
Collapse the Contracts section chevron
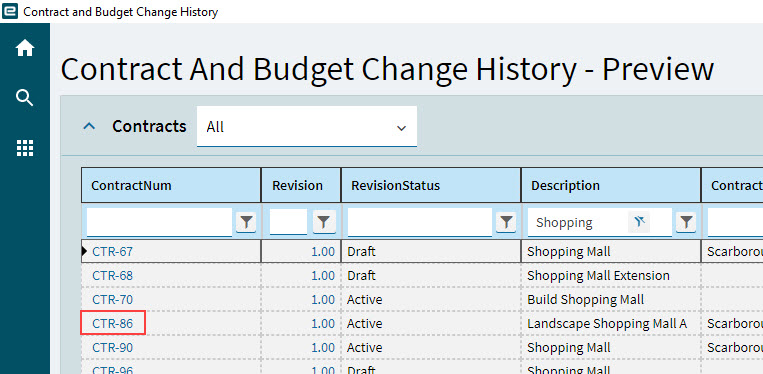coord(89,126)
